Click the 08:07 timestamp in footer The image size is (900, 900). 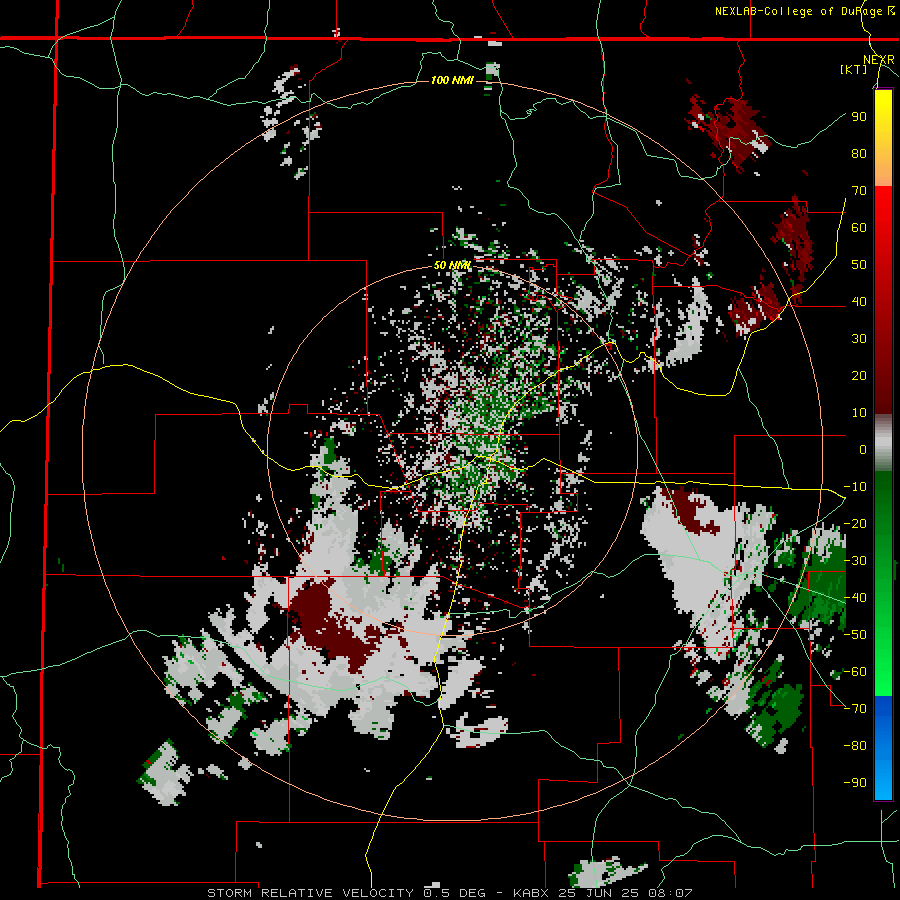(x=668, y=893)
